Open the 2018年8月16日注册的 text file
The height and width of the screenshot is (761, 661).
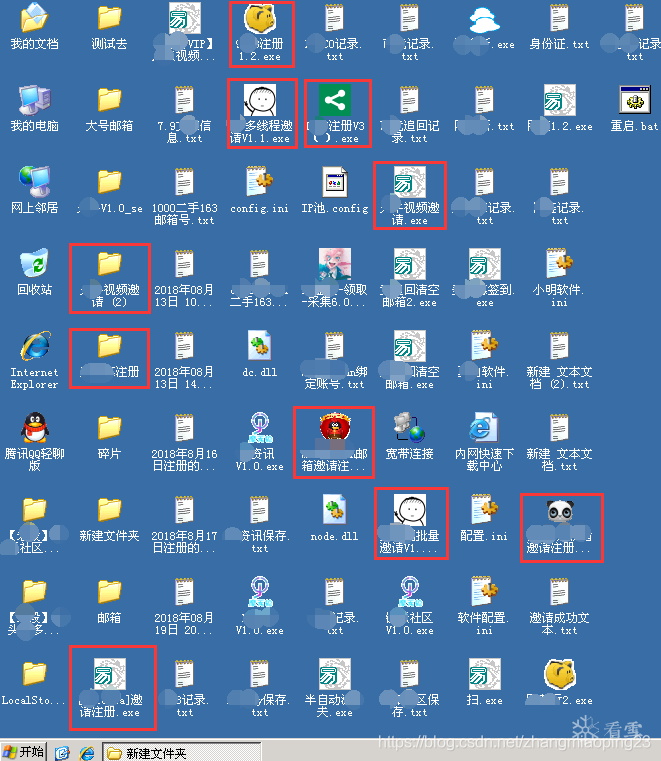click(x=184, y=443)
